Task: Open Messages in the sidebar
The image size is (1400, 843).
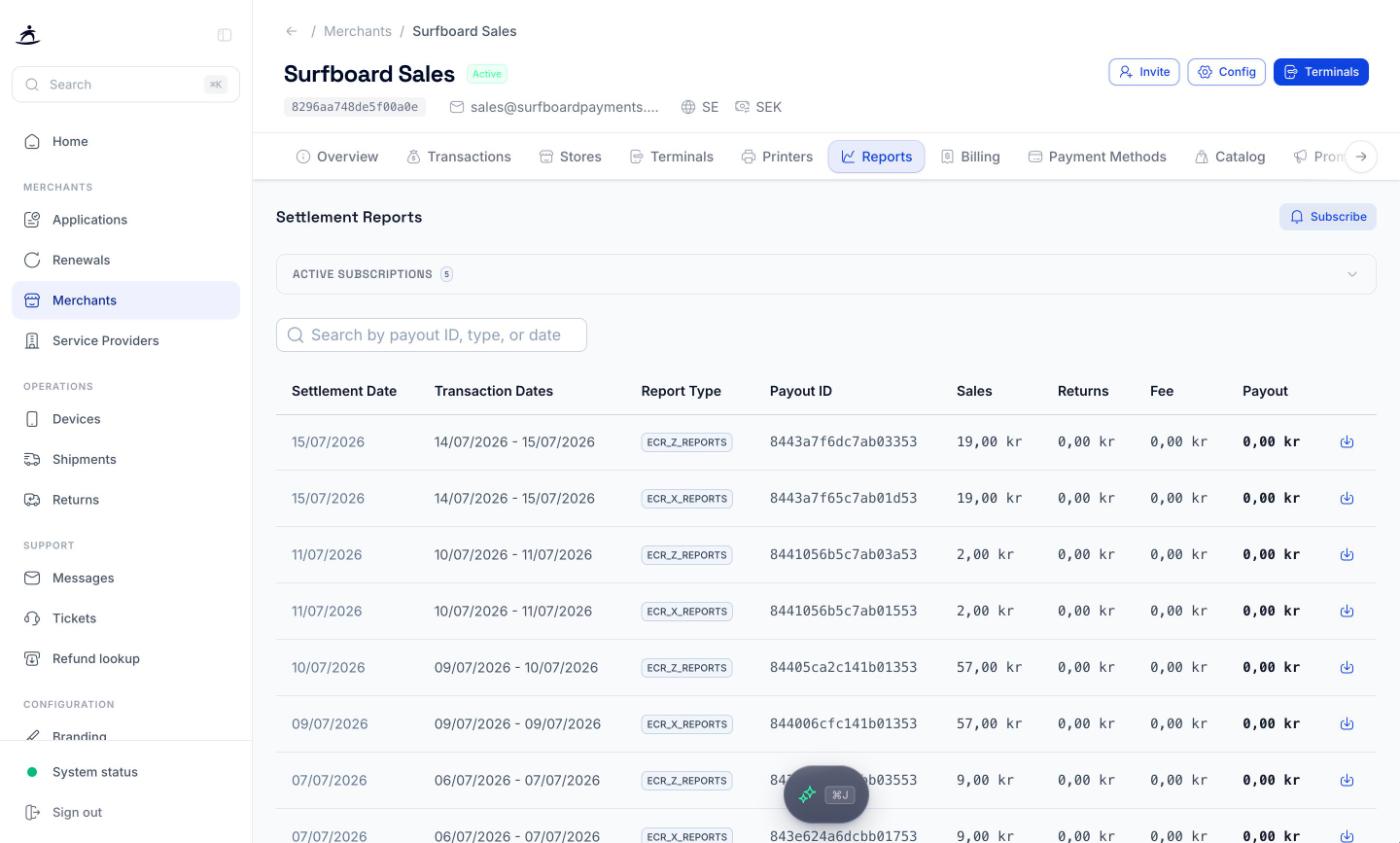Action: tap(126, 578)
